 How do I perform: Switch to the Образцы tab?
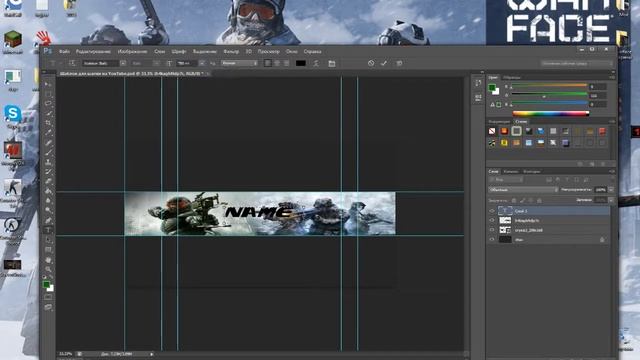[511, 78]
